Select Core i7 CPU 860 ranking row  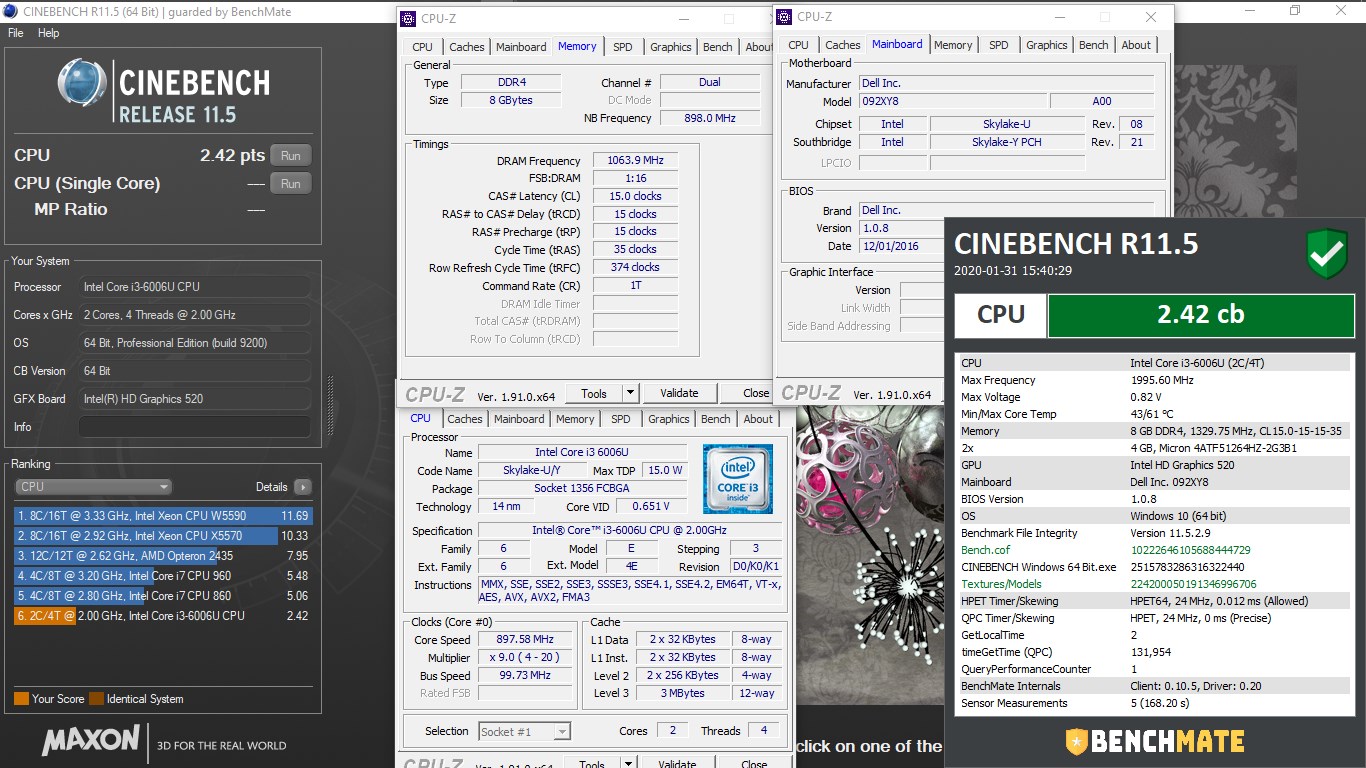pos(163,596)
